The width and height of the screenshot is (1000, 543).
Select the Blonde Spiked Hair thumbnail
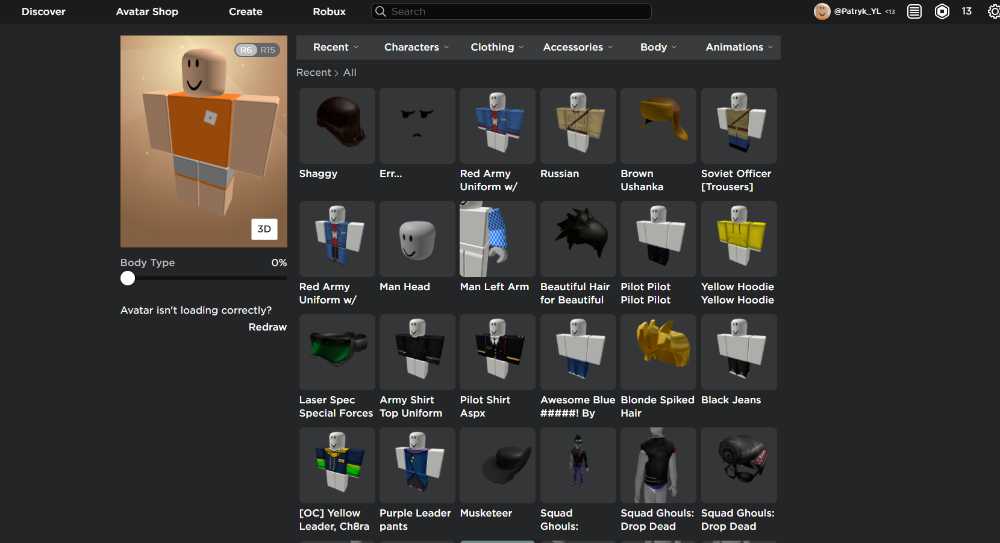point(658,352)
